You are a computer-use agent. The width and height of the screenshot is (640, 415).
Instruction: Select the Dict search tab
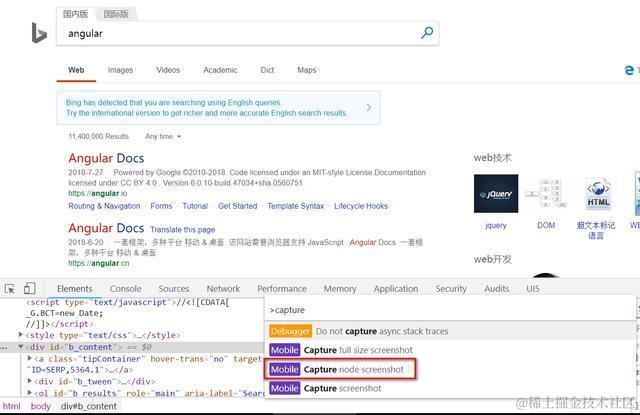pyautogui.click(x=267, y=70)
